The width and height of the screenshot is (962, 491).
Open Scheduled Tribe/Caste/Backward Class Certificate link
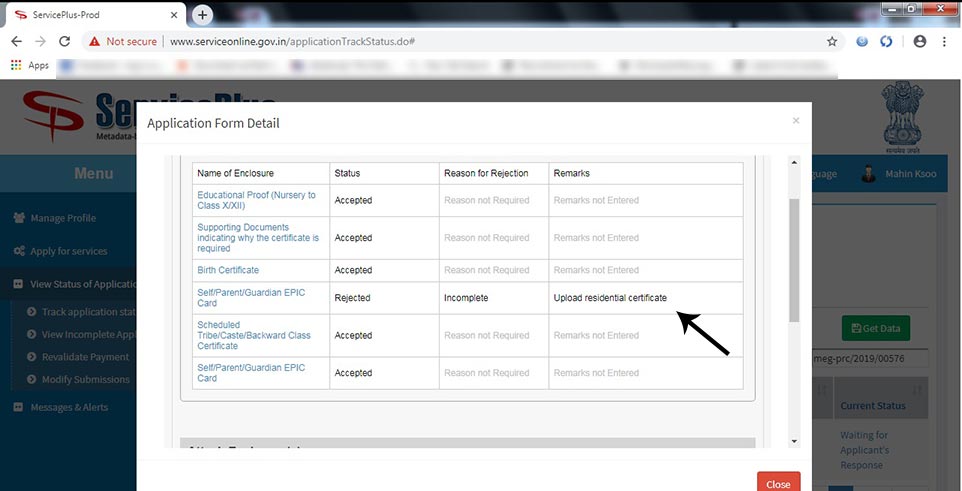(x=254, y=335)
